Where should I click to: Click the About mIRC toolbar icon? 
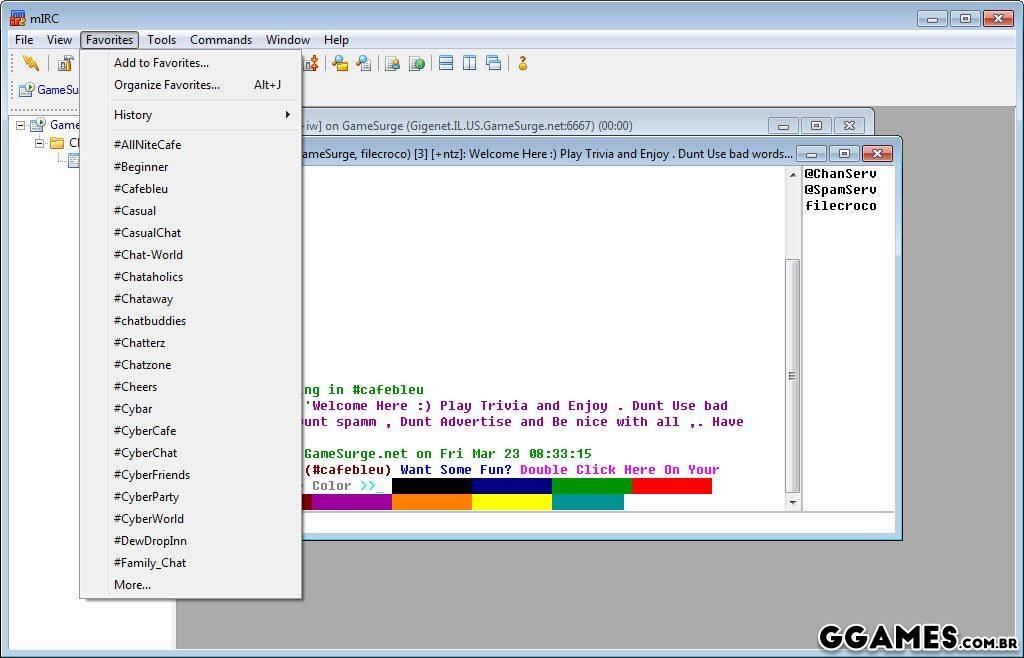522,63
